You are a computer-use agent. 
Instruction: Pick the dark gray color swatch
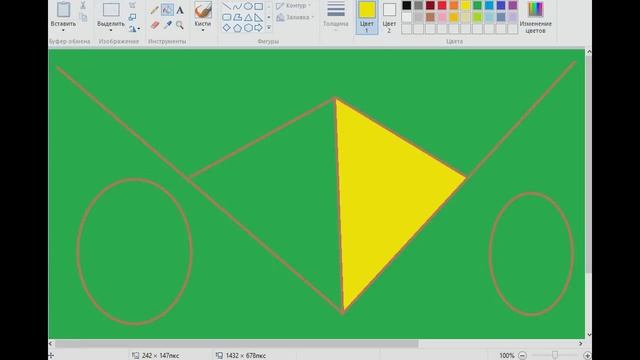coord(418,5)
